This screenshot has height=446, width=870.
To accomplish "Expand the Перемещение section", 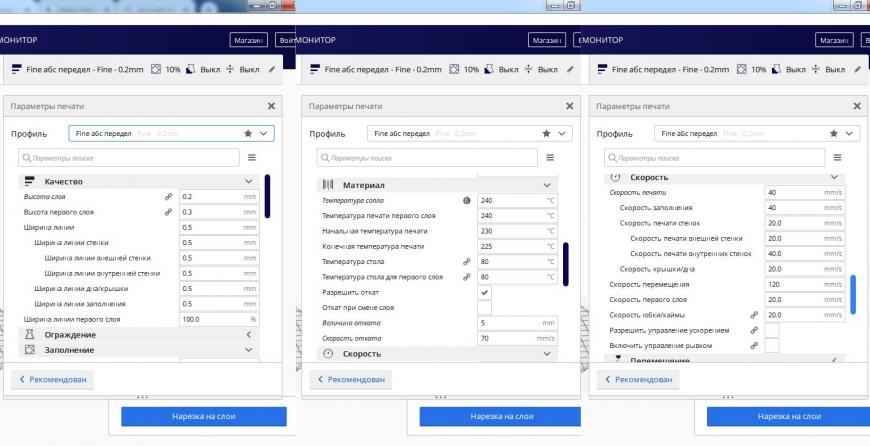I will click(834, 360).
